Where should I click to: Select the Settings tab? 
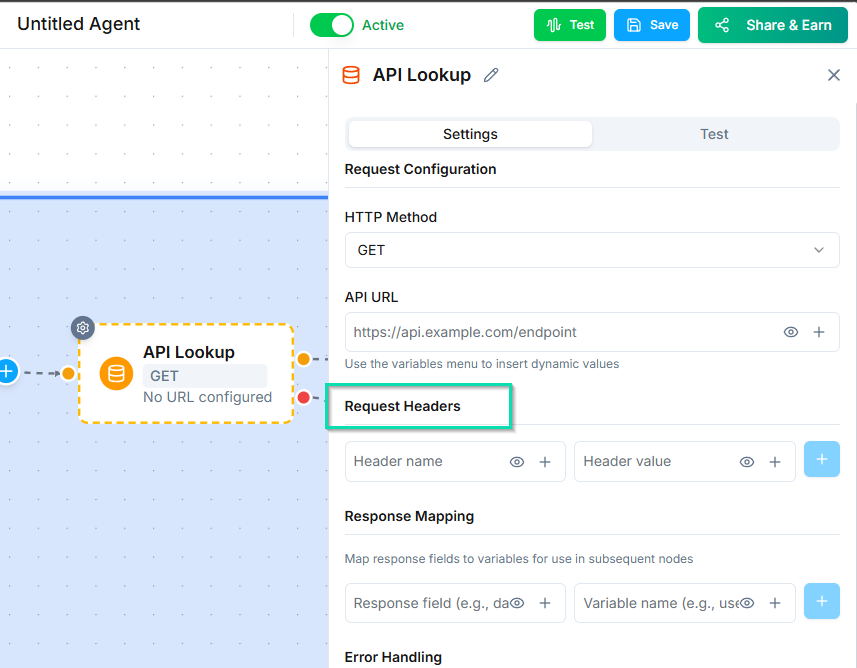point(469,133)
